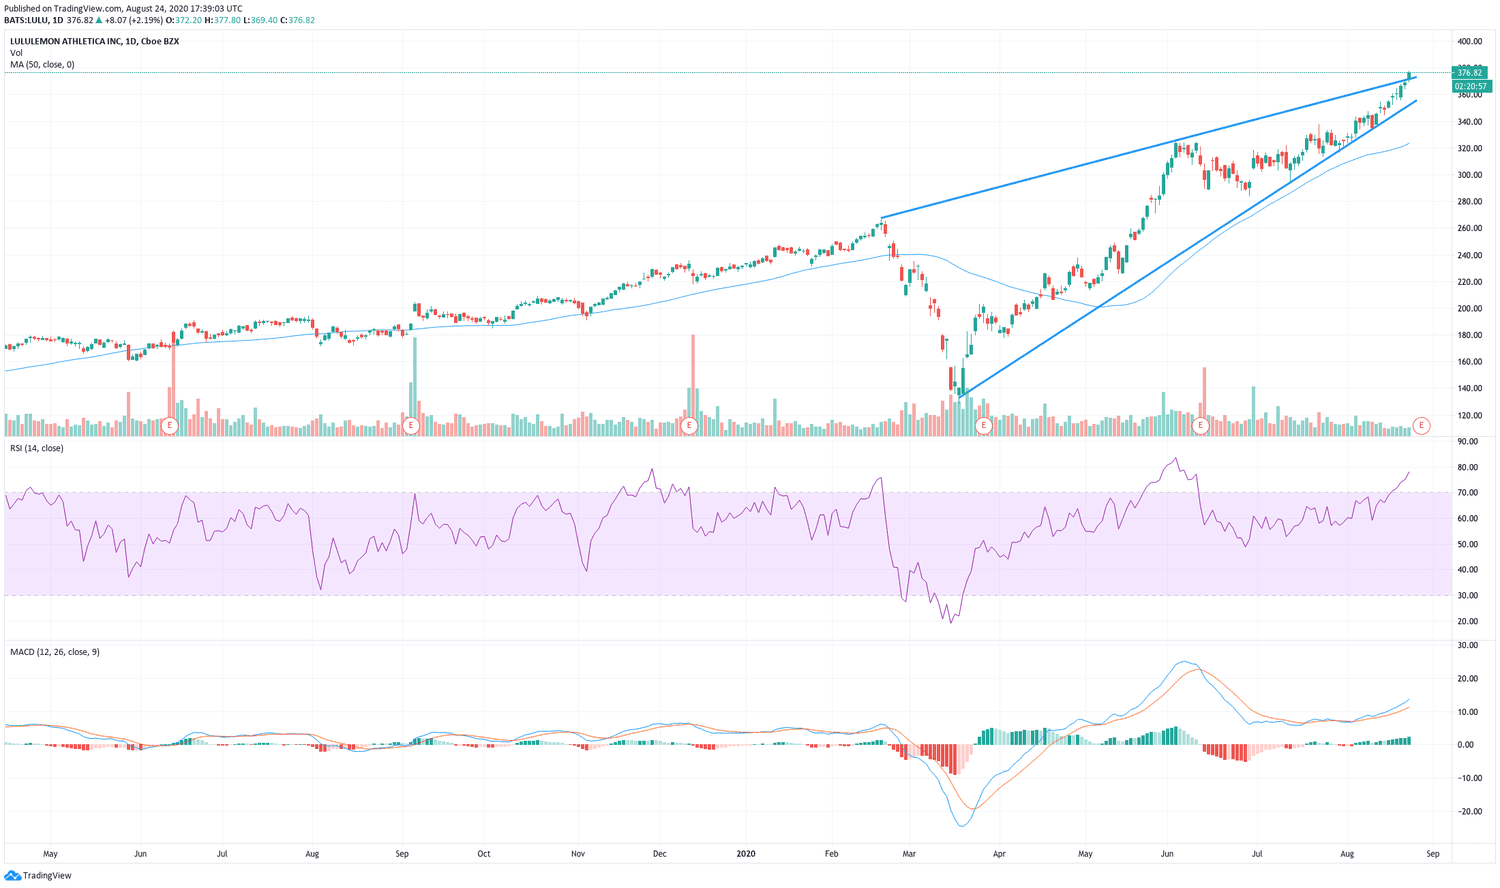Click the 0.00 MACD axis label
The image size is (1500, 888).
[x=1466, y=745]
